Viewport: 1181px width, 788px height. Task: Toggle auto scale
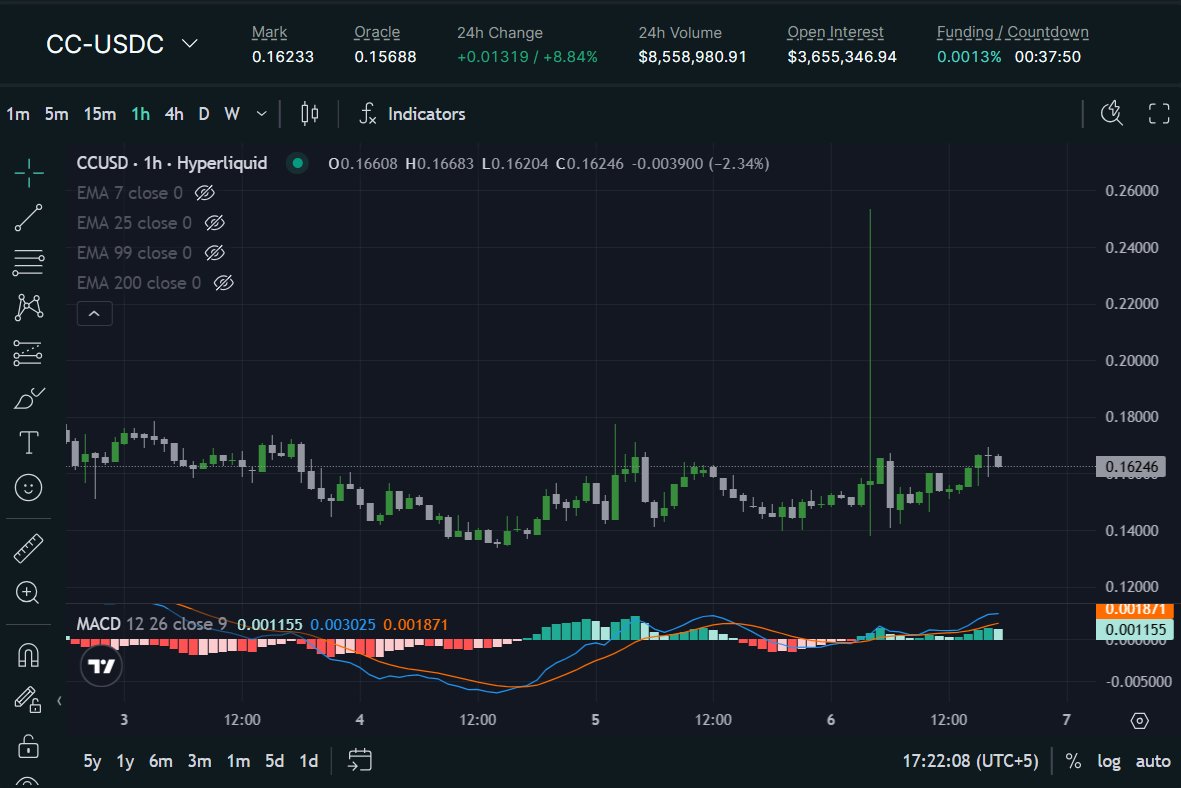pos(1153,761)
